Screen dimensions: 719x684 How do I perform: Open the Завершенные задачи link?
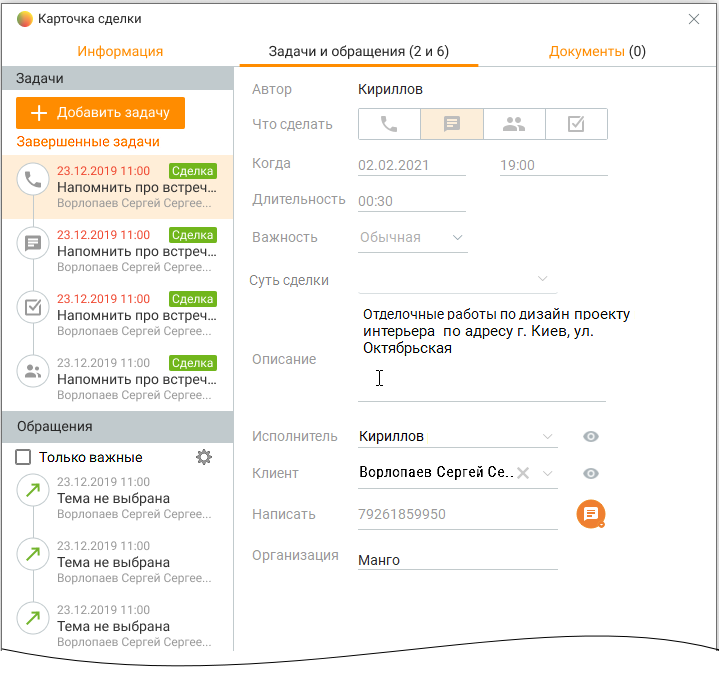click(x=88, y=142)
